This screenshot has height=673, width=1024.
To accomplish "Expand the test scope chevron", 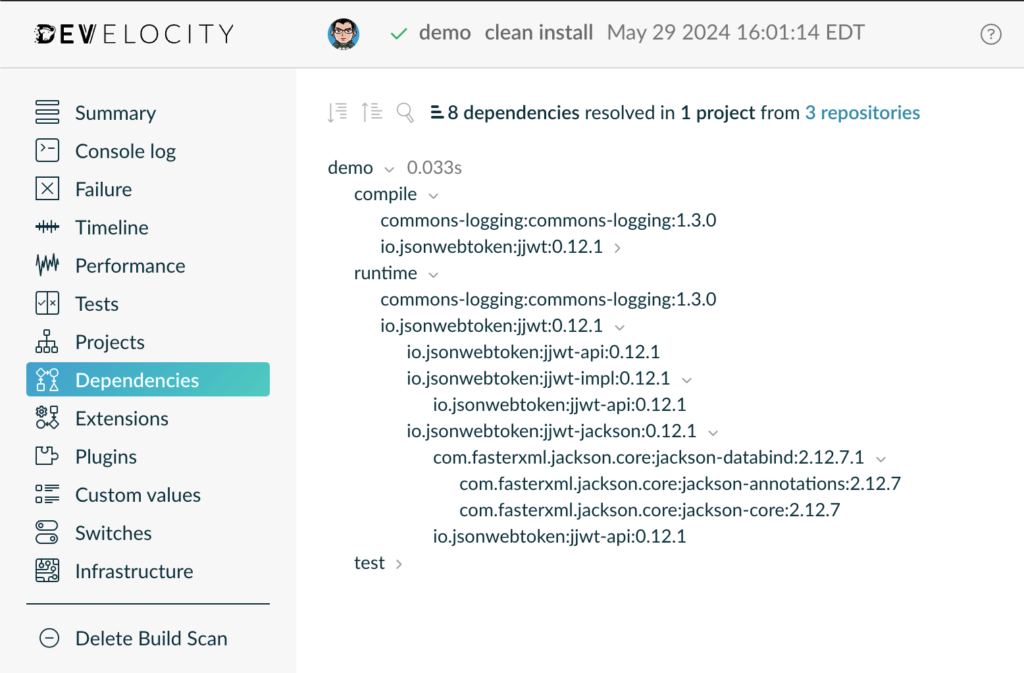I will tap(399, 564).
